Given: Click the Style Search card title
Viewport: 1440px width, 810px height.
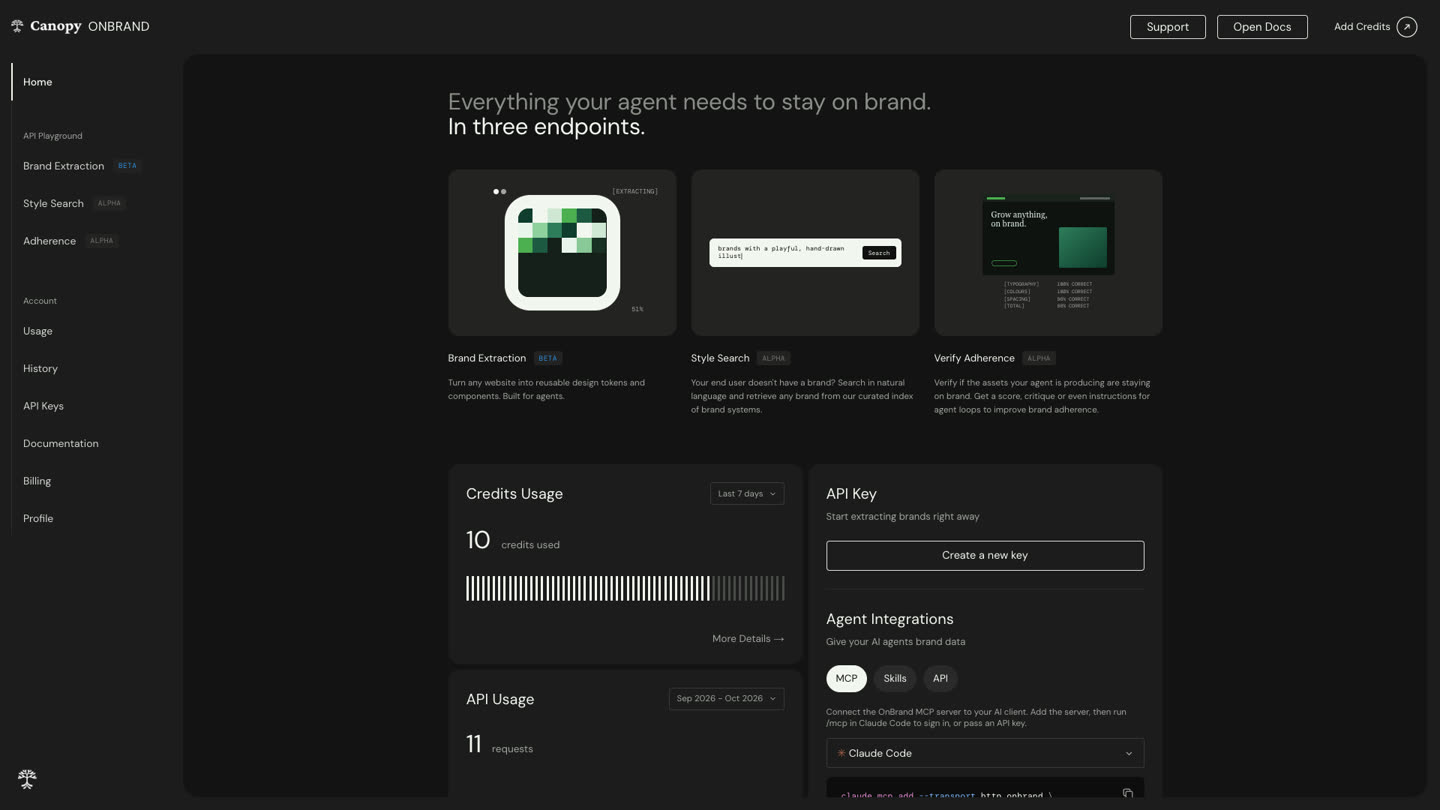Looking at the screenshot, I should (720, 358).
